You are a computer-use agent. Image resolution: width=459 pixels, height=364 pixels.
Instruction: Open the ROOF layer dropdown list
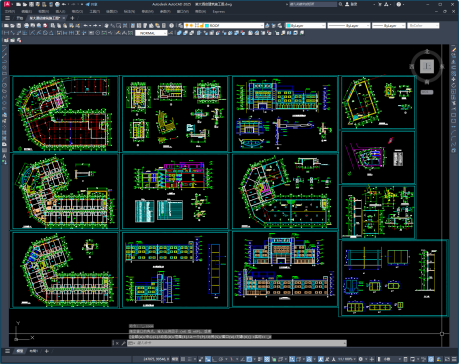tap(262, 25)
